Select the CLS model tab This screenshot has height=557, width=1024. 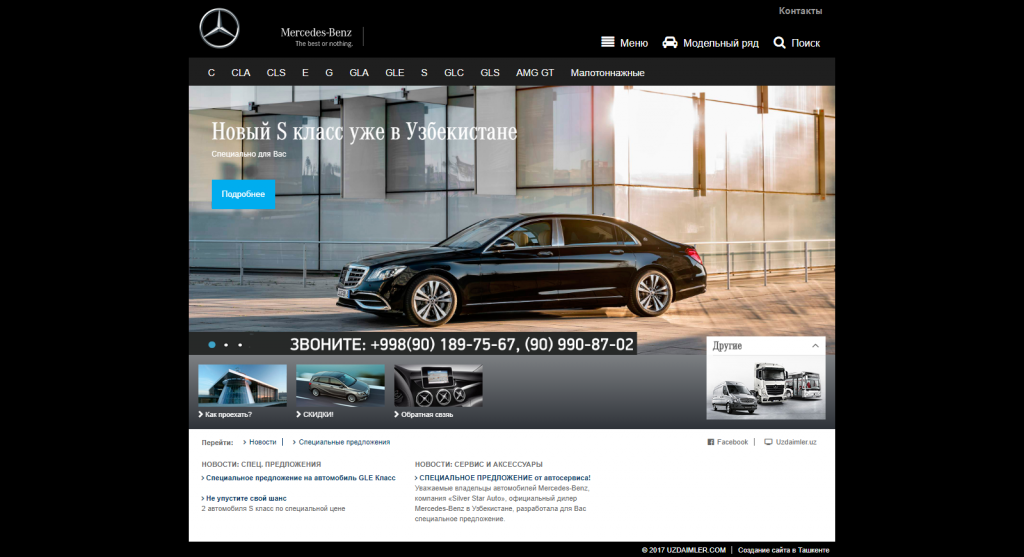coord(276,72)
